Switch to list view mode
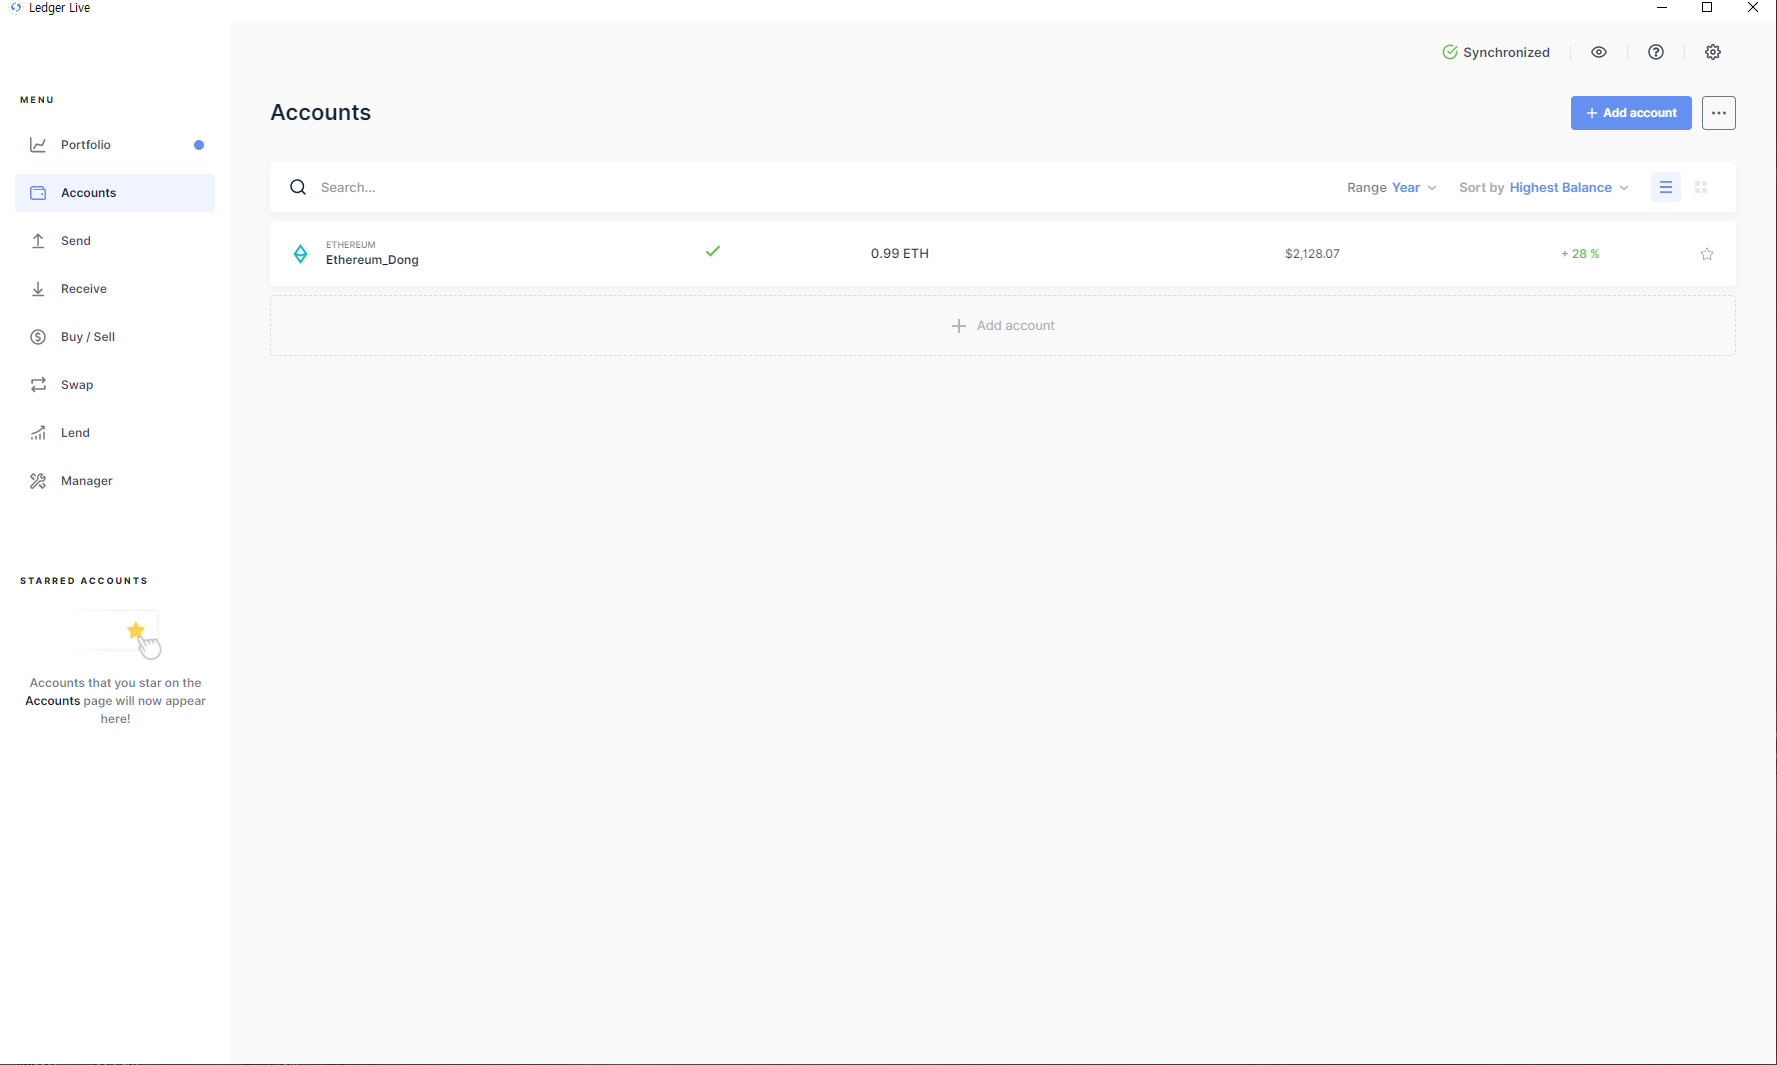The image size is (1777, 1065). (x=1666, y=187)
